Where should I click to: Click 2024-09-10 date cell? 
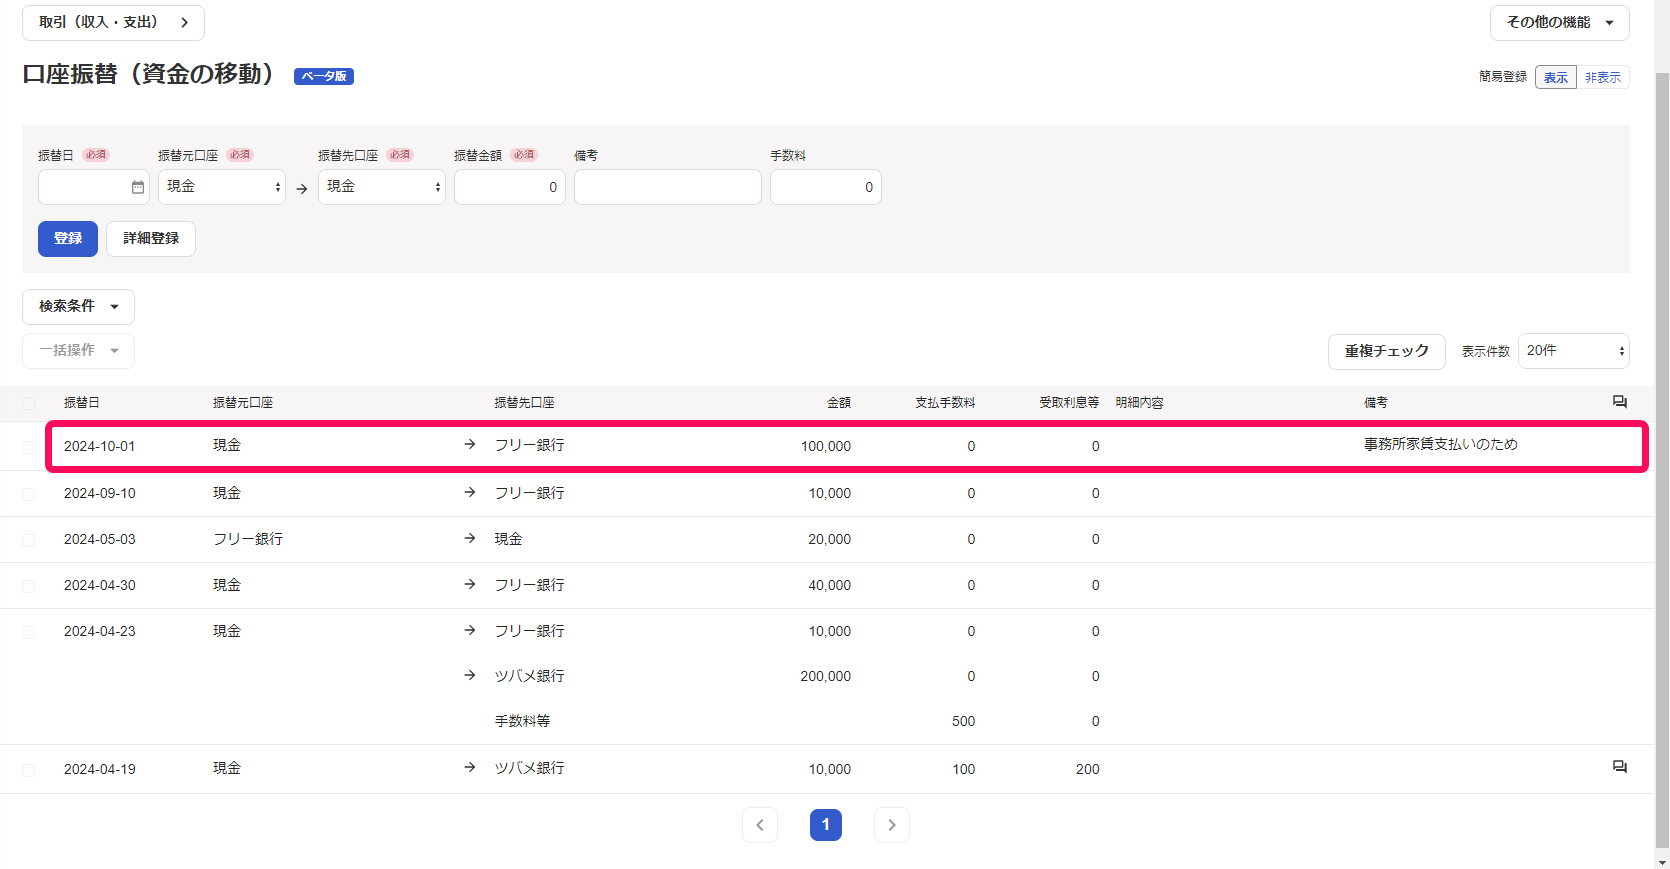[99, 494]
